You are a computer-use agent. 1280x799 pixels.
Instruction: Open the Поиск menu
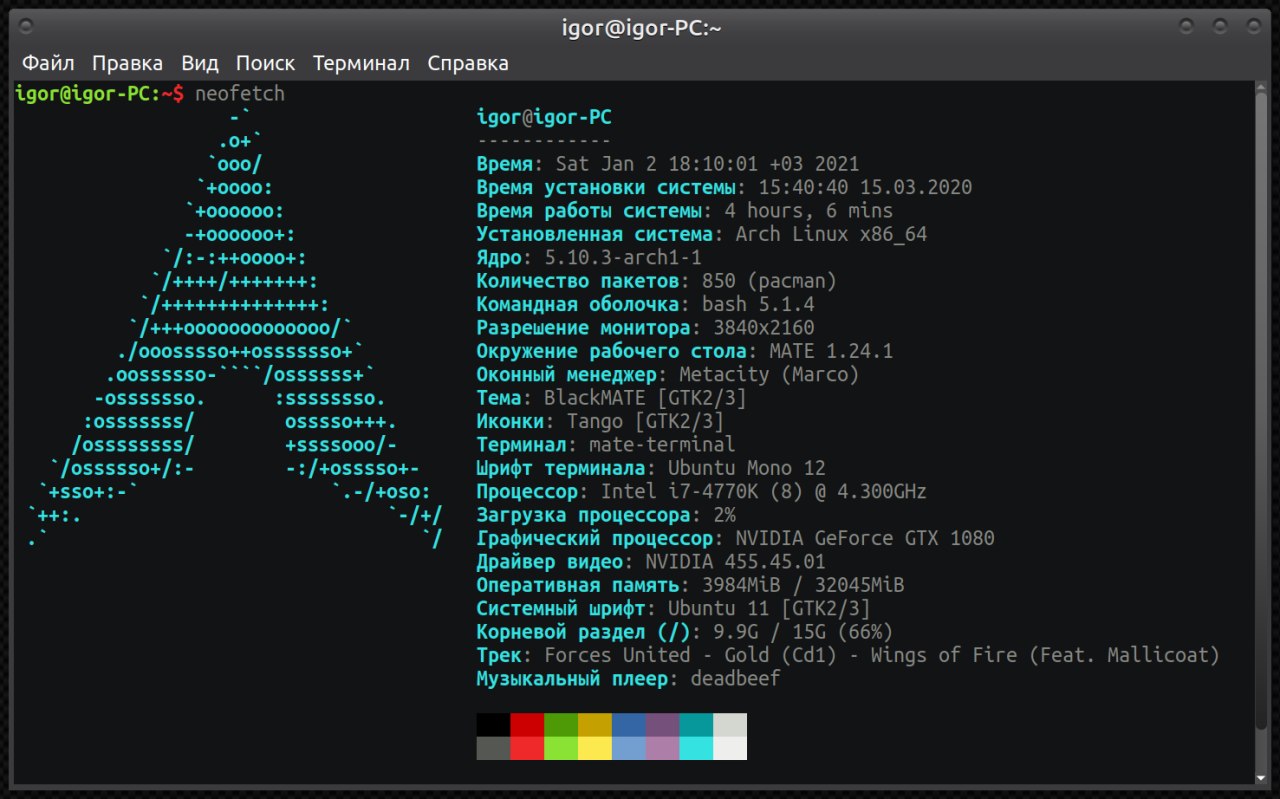265,64
